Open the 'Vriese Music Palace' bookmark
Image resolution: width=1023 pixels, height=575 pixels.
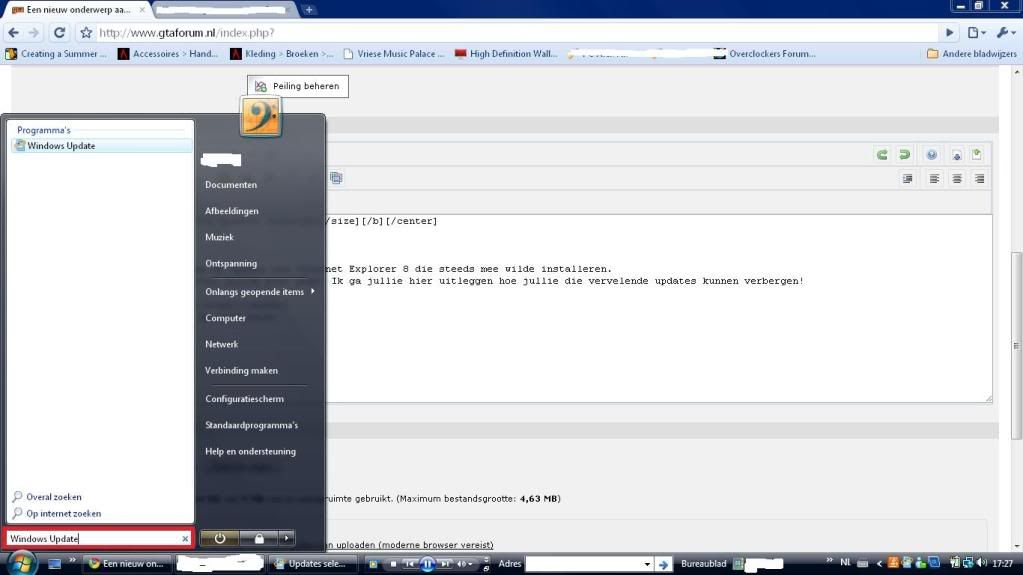pyautogui.click(x=394, y=54)
